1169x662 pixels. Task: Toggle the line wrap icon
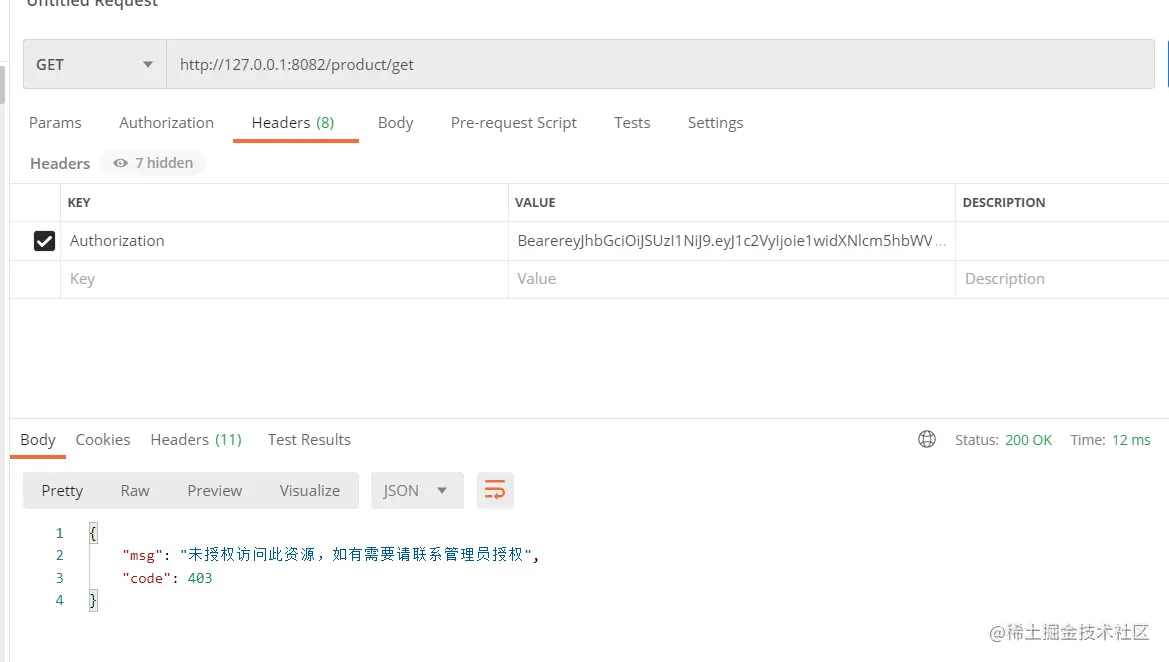[495, 491]
